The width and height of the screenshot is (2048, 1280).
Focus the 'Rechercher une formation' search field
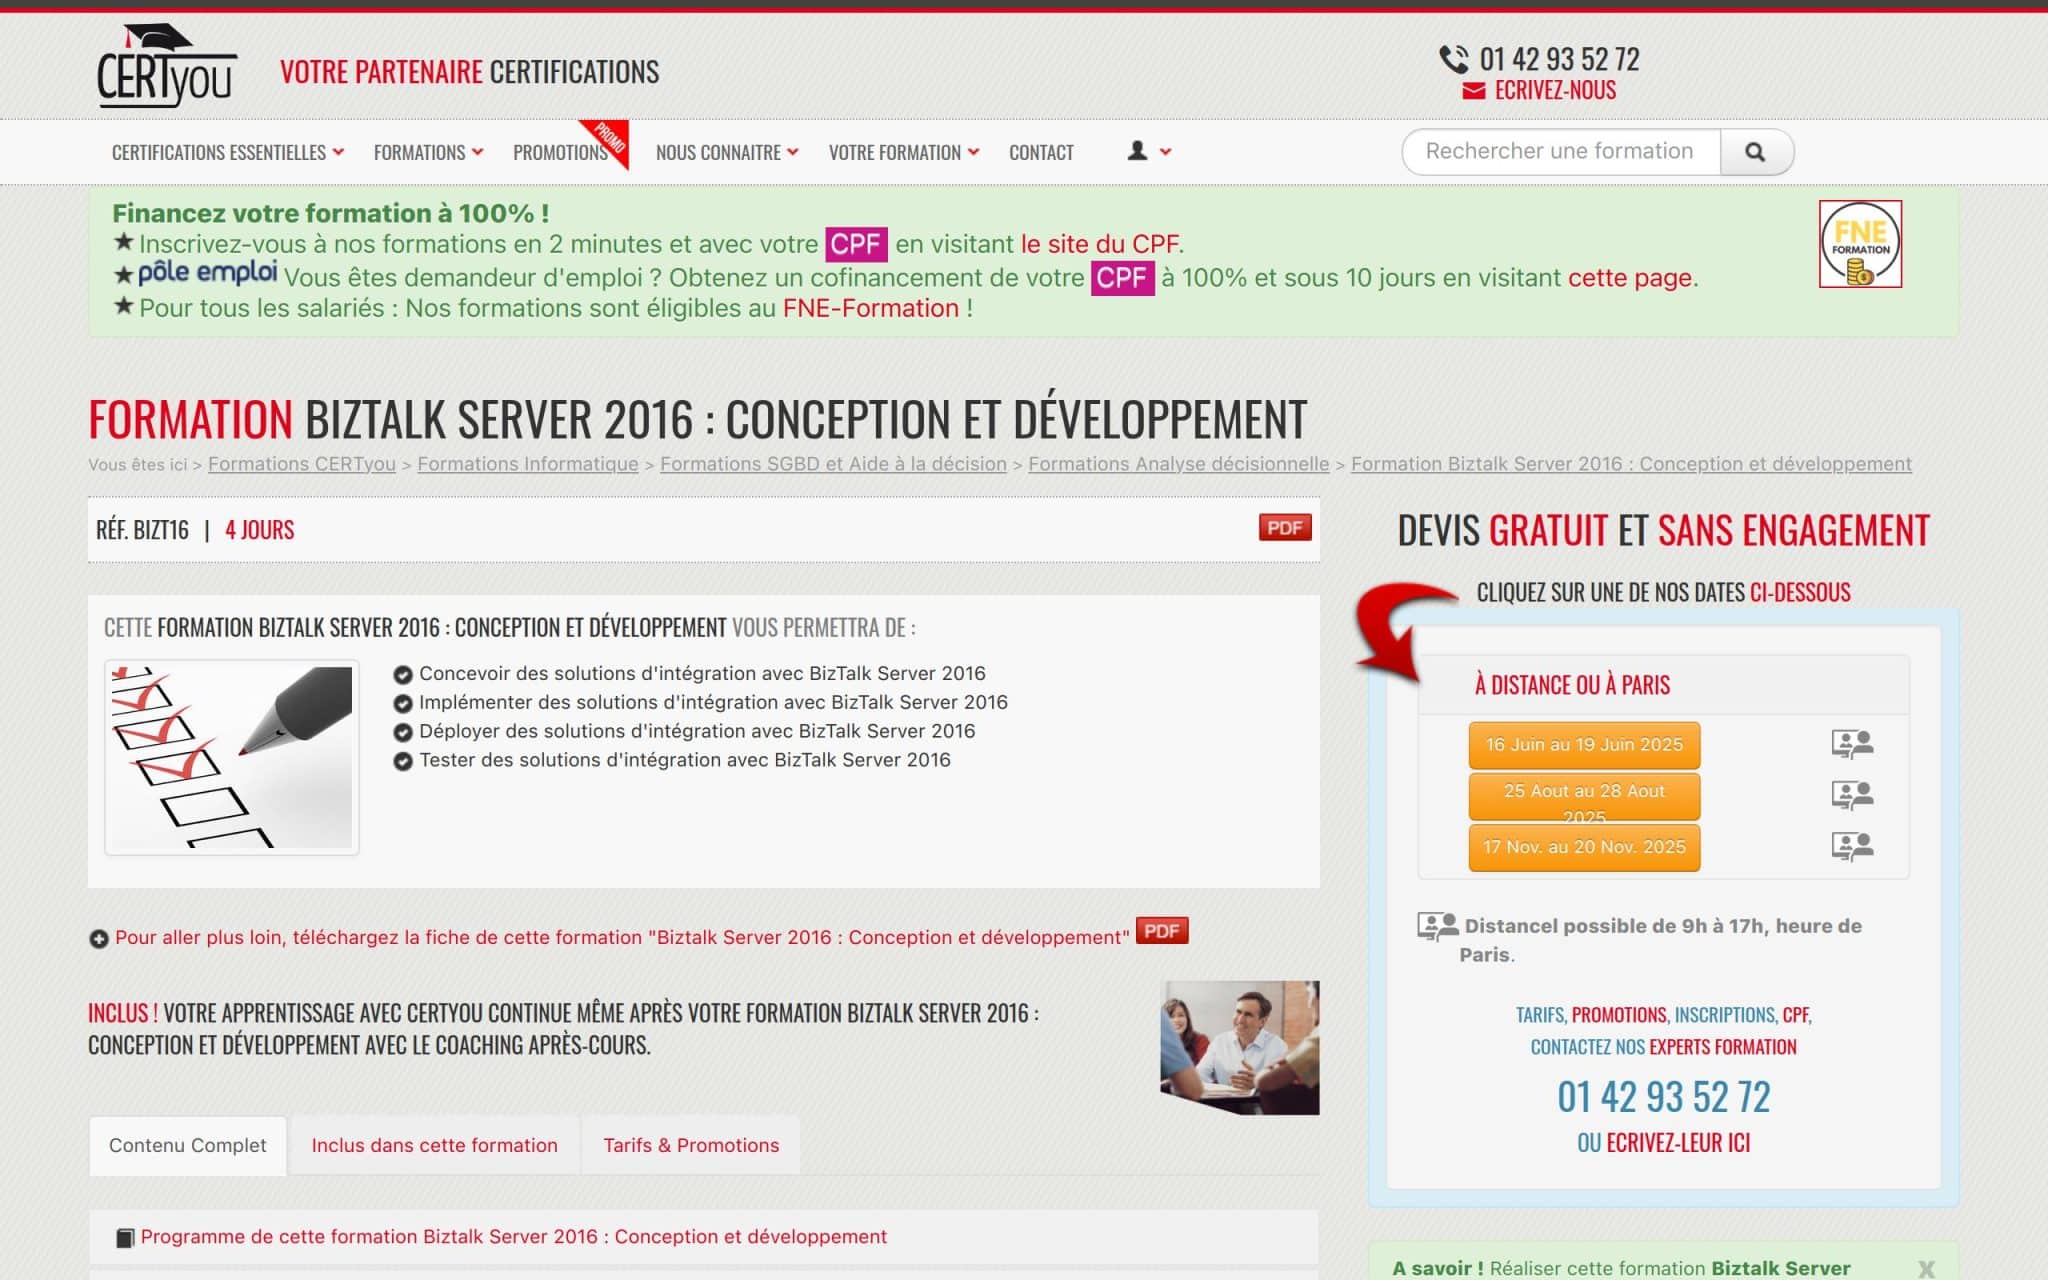pos(1561,152)
